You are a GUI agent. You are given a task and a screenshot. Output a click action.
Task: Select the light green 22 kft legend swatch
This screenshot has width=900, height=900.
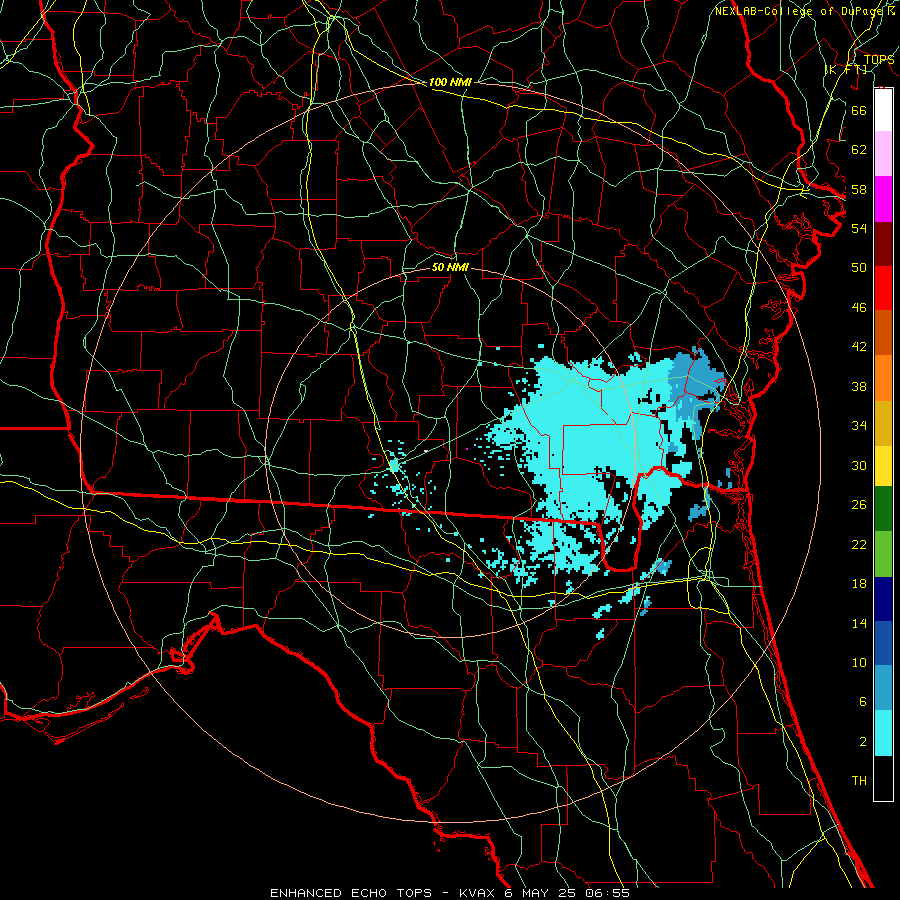pos(883,554)
